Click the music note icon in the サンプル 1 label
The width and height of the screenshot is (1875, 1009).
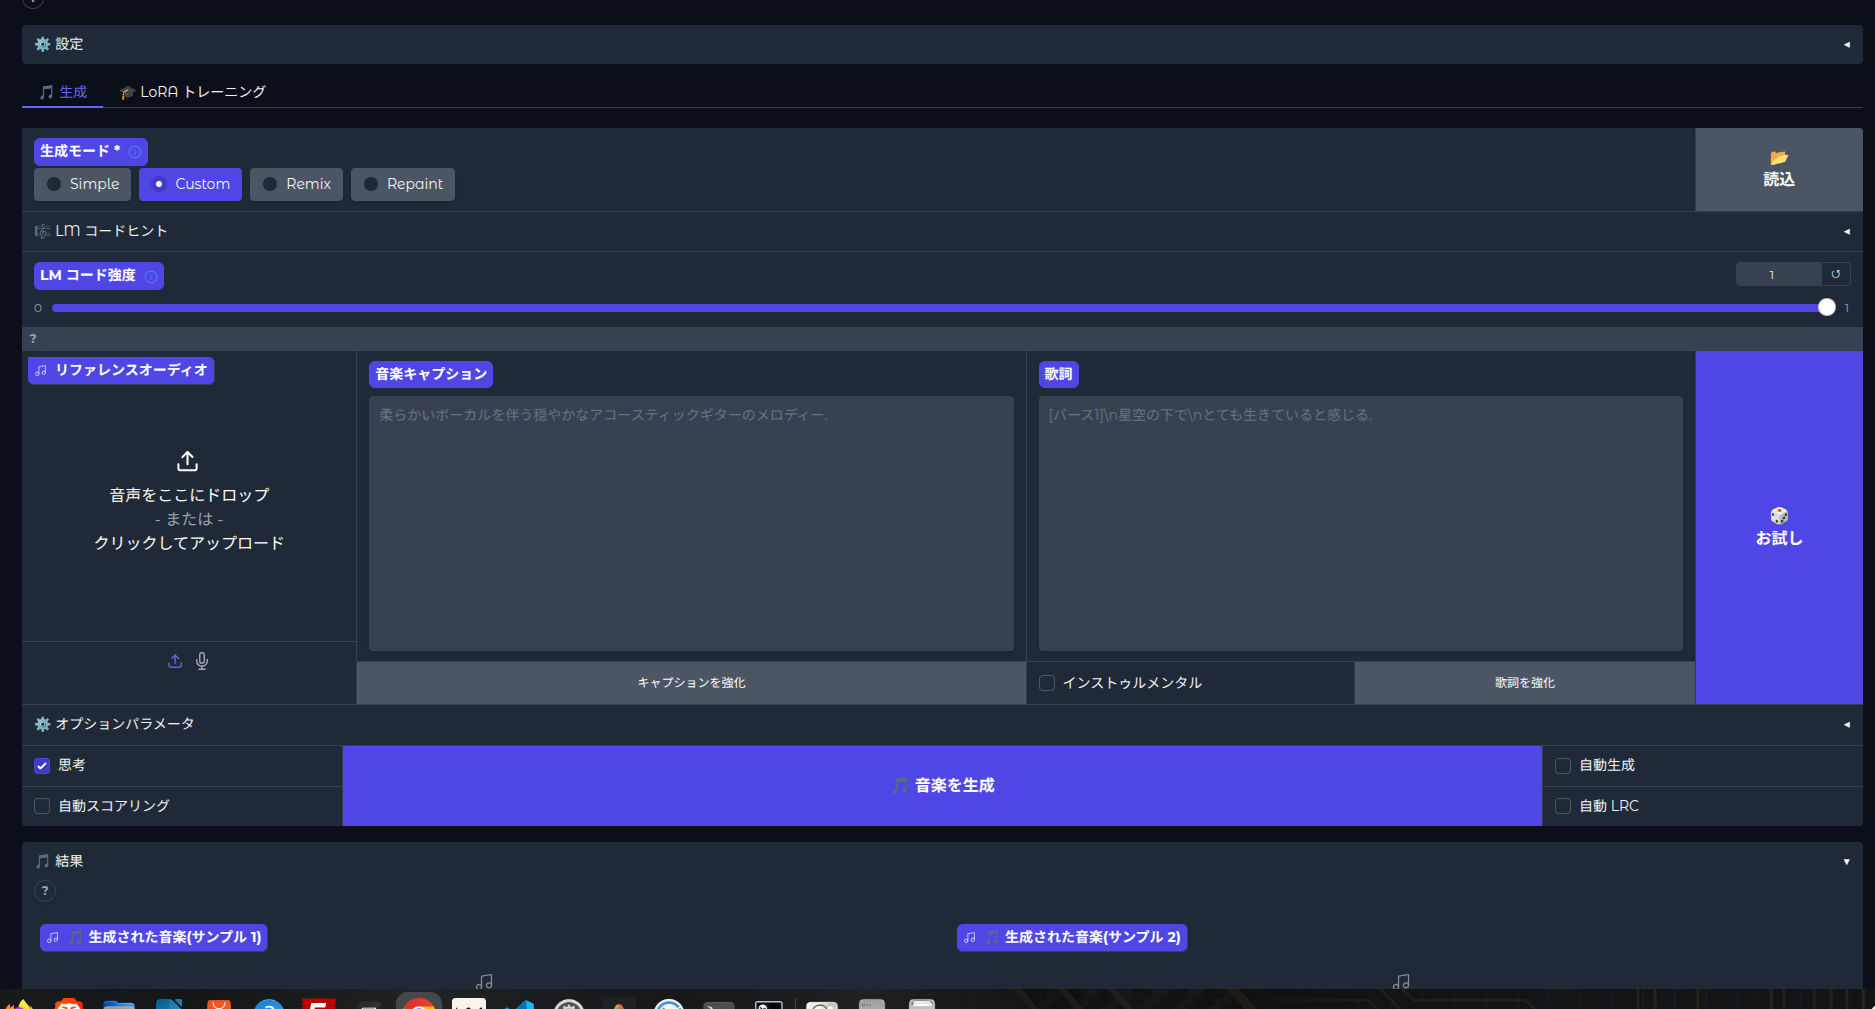pyautogui.click(x=53, y=938)
